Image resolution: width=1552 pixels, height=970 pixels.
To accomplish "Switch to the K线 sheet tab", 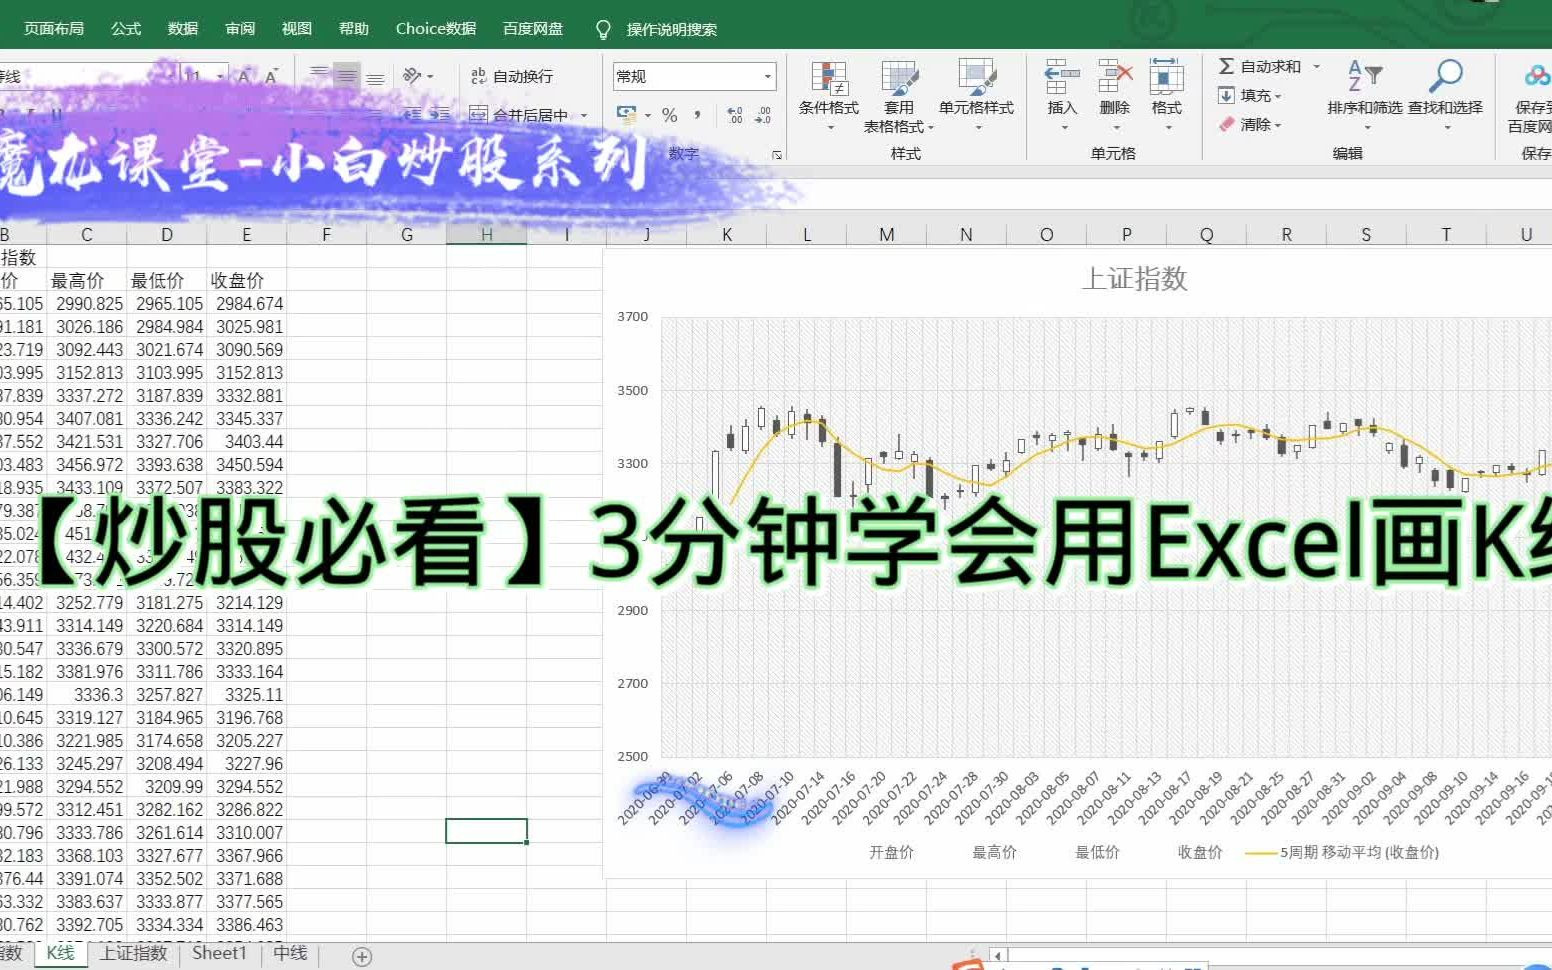I will point(60,953).
